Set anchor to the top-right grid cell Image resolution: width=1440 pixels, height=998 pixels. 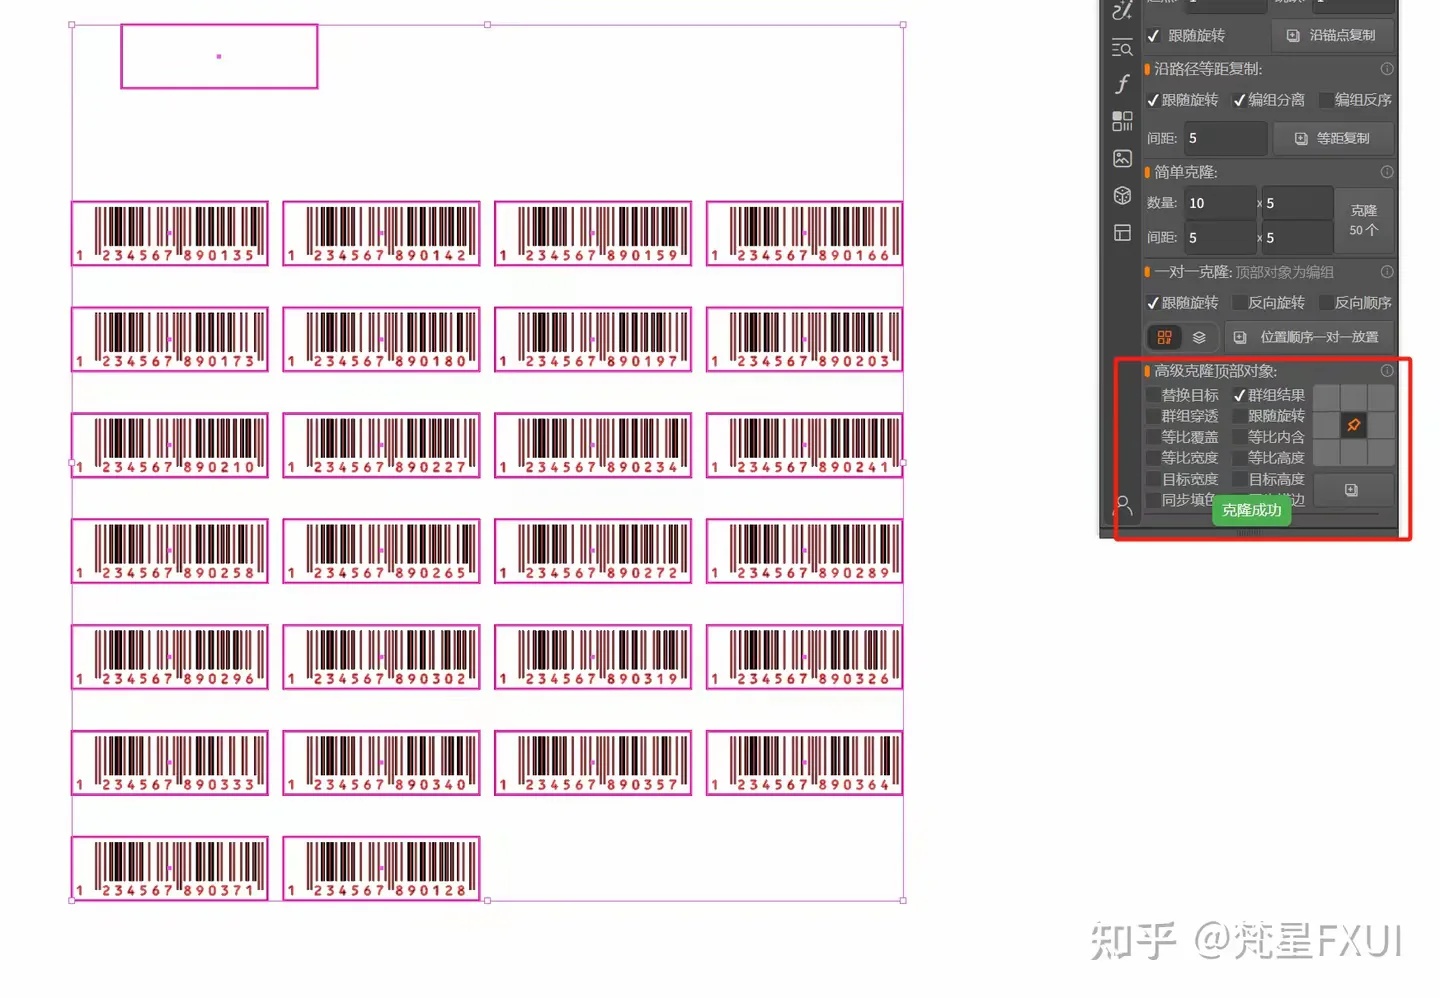pos(1381,398)
